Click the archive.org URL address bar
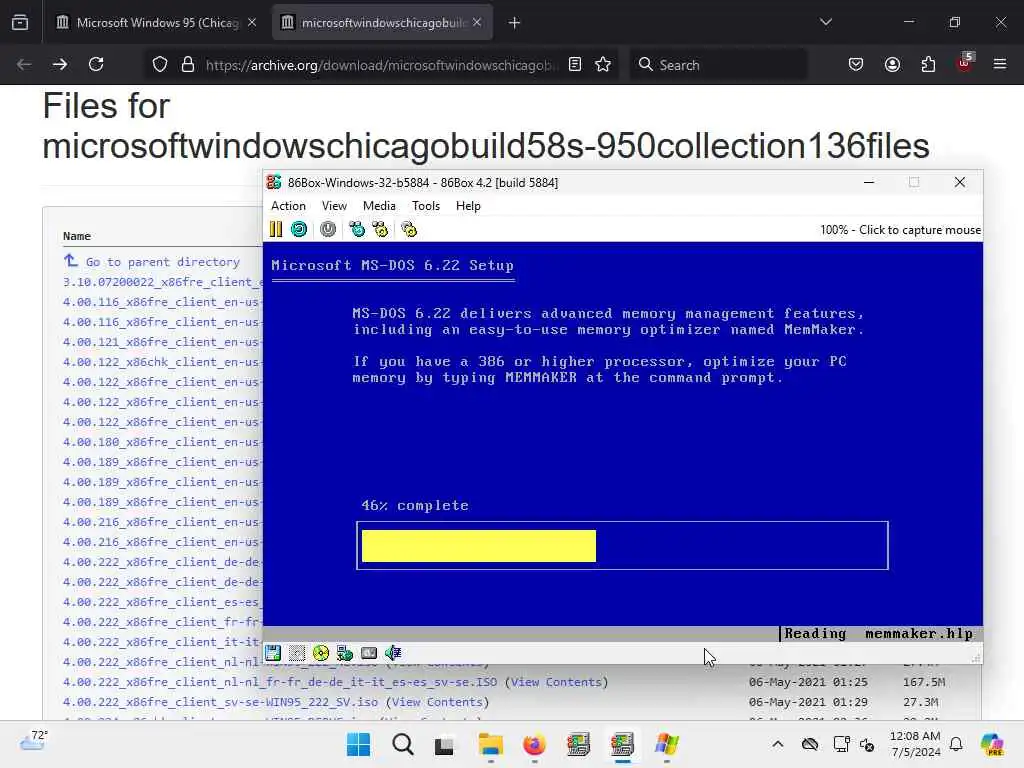This screenshot has height=768, width=1024. 382,65
